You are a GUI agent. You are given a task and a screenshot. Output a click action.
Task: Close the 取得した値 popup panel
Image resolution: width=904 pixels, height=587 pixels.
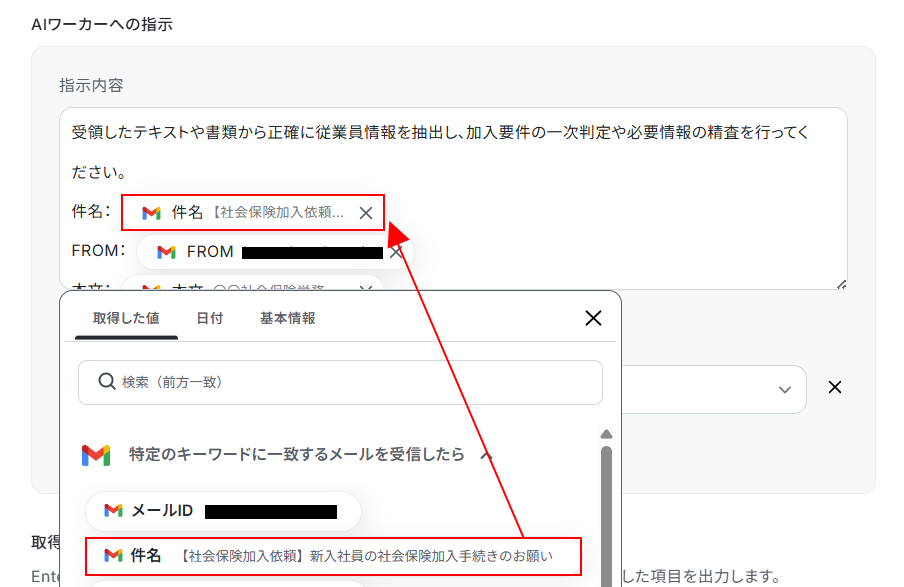click(593, 318)
